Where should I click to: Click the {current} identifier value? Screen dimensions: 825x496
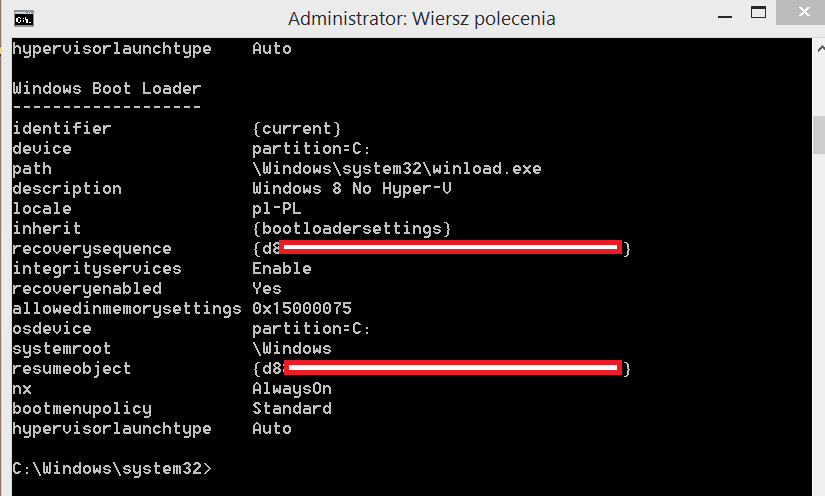point(297,128)
